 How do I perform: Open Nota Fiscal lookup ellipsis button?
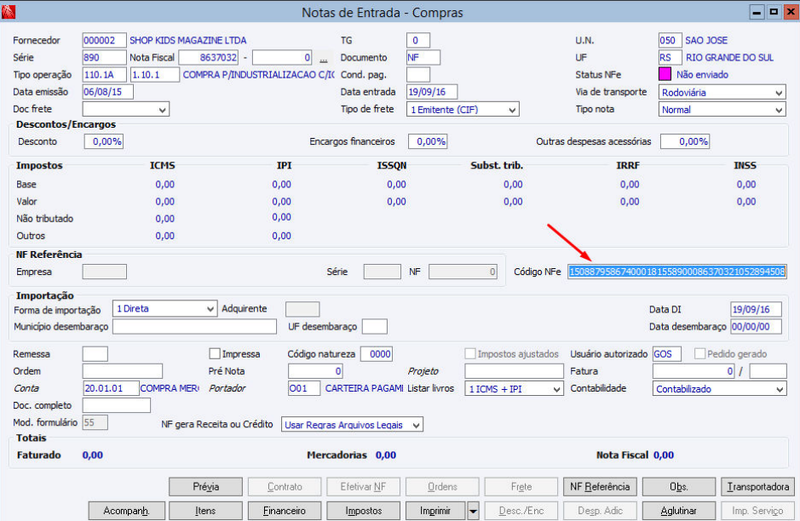(x=323, y=58)
